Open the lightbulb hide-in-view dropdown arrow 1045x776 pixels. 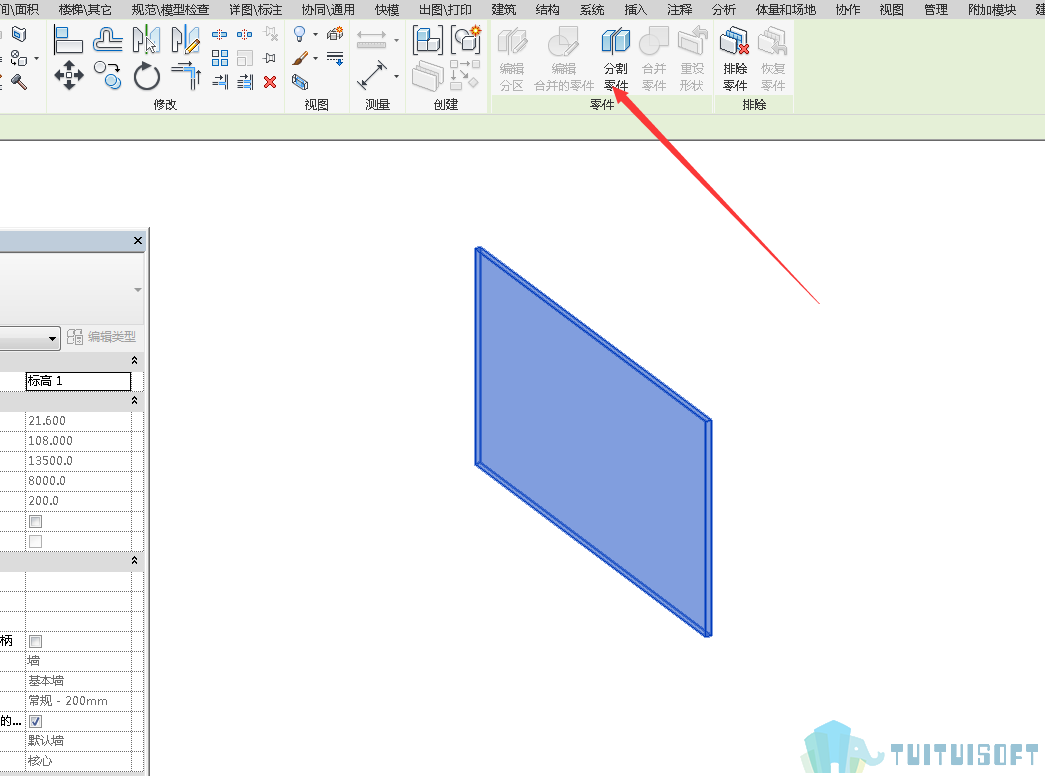(315, 35)
